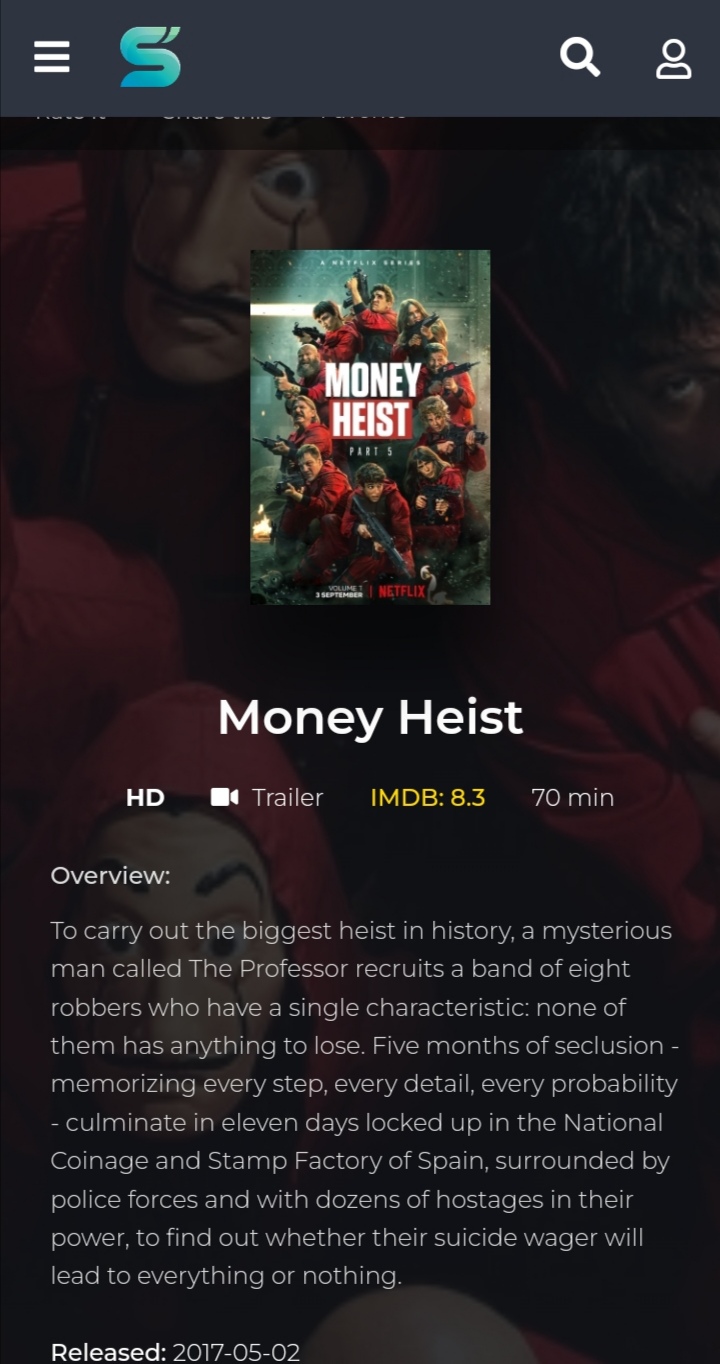Viewport: 720px width, 1364px height.
Task: Click the Overview heading label
Action: click(x=111, y=876)
